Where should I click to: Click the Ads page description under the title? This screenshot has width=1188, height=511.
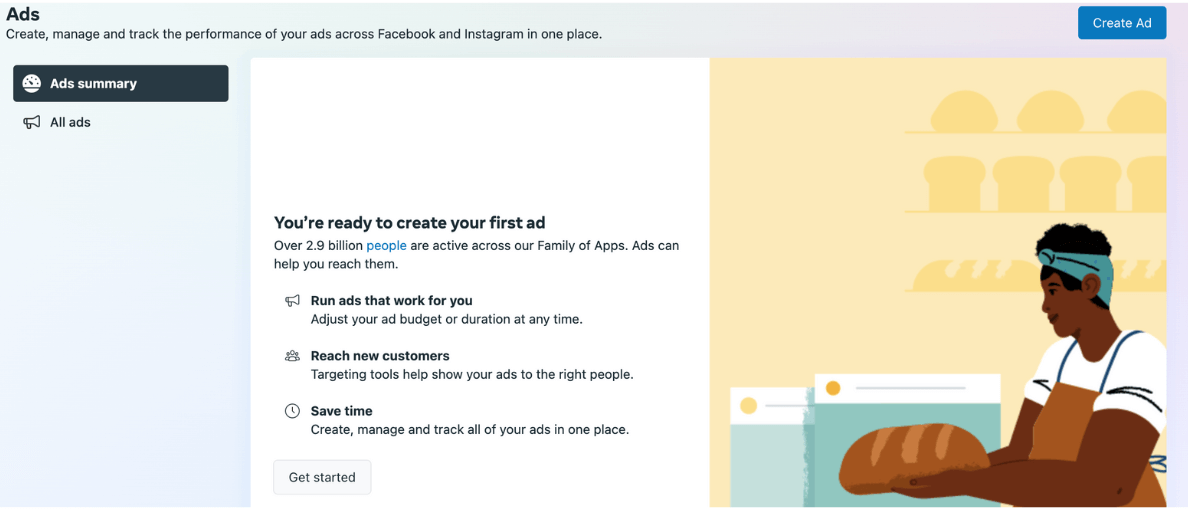pos(304,34)
